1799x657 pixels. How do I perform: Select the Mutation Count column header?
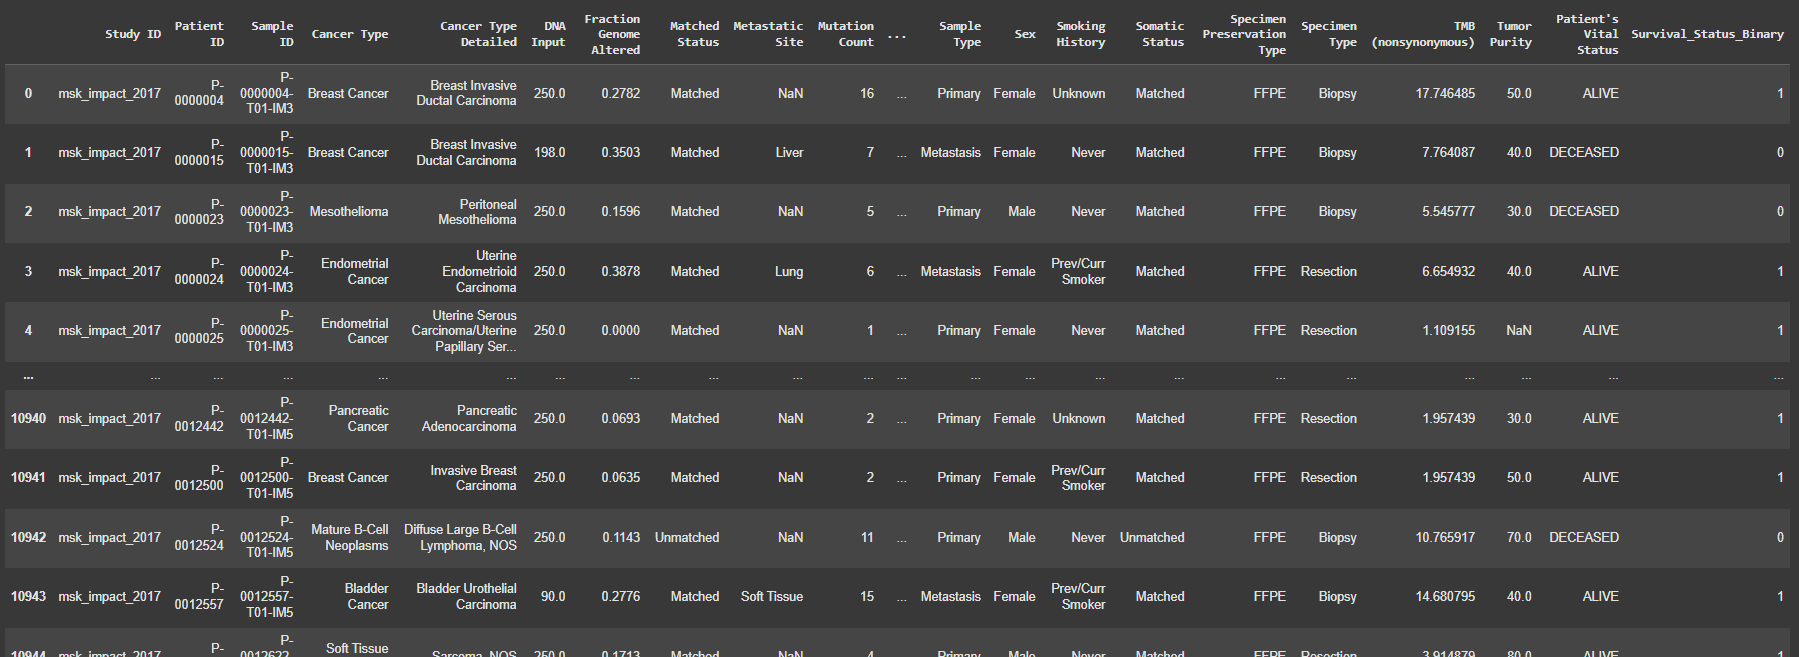(846, 34)
